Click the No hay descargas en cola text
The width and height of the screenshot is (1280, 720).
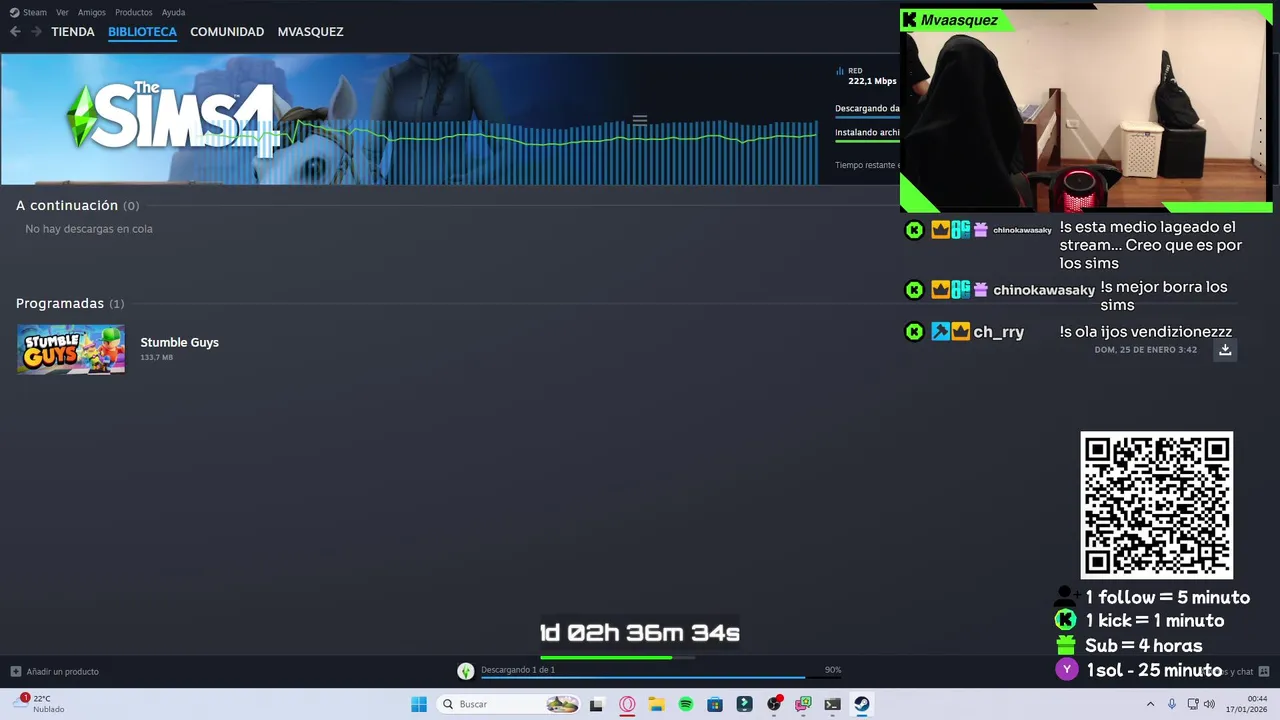point(89,229)
